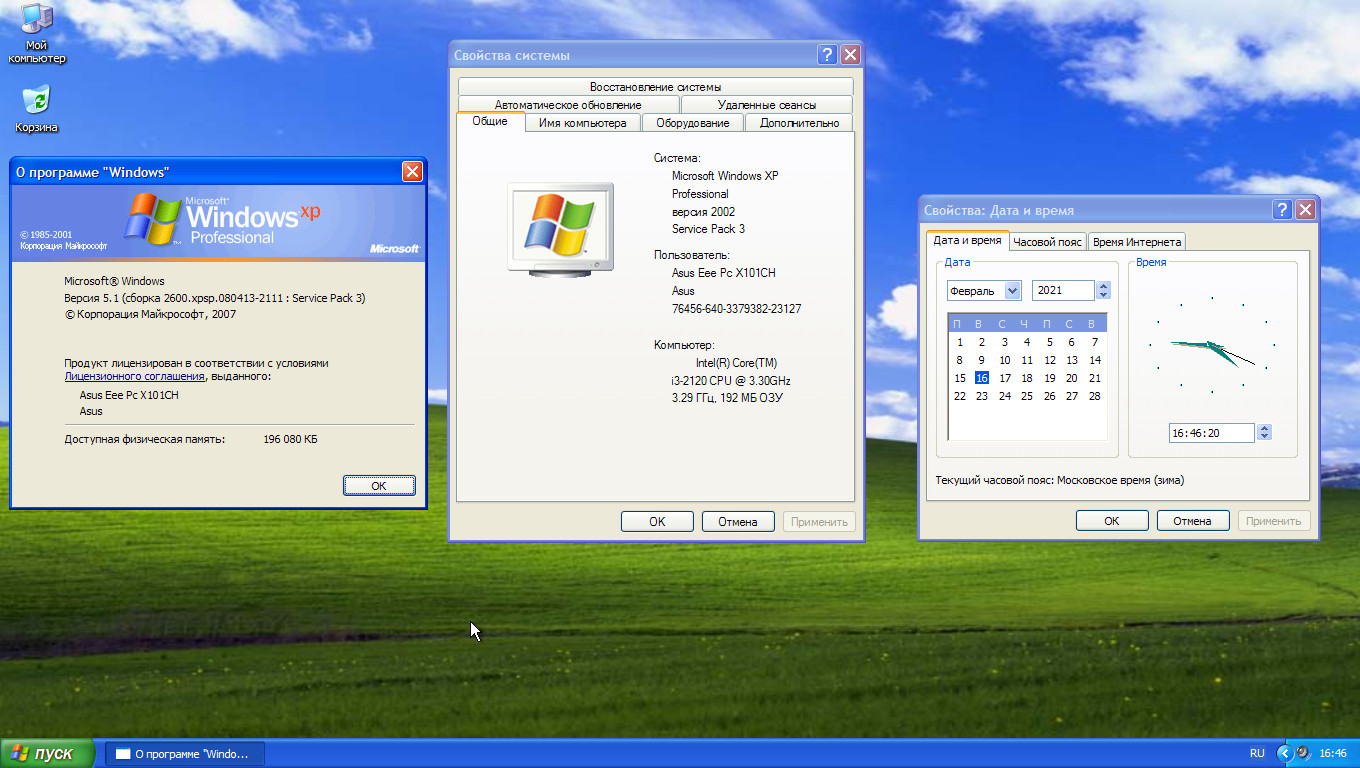Screen dimensions: 1360x768
Task: Switch to the Оборудование tab
Action: click(x=692, y=123)
